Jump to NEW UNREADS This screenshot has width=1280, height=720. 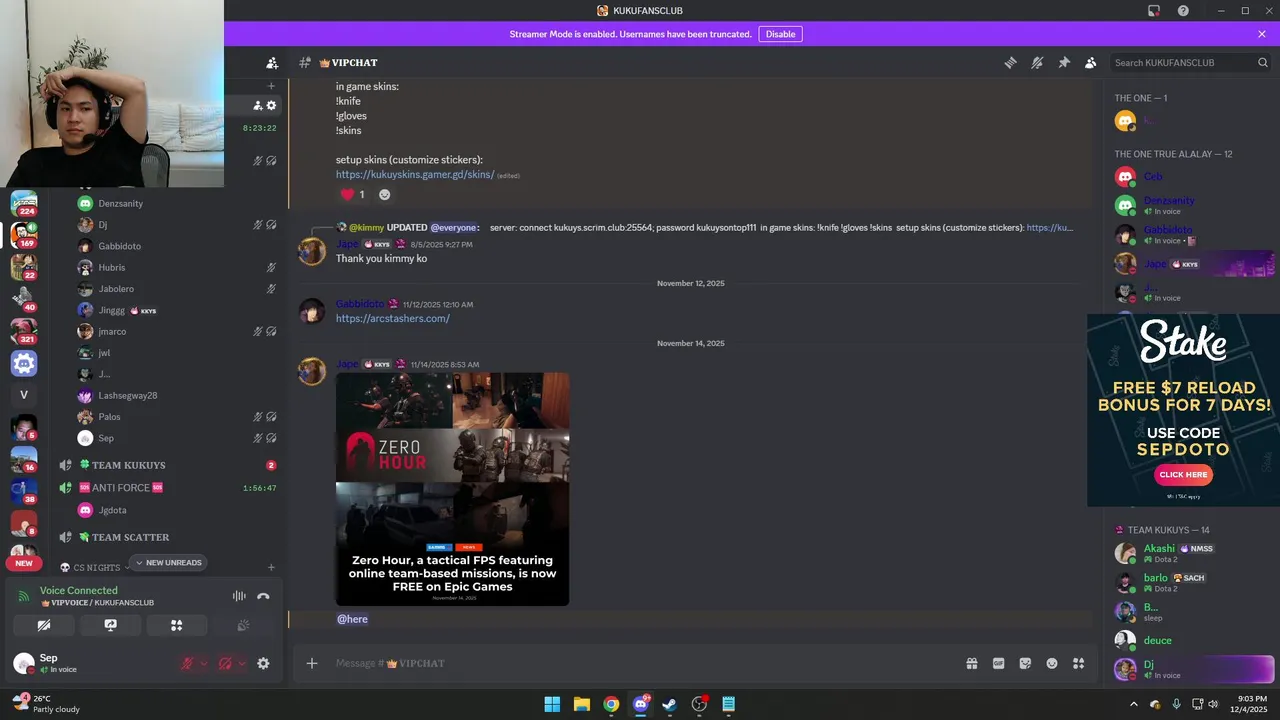(168, 563)
